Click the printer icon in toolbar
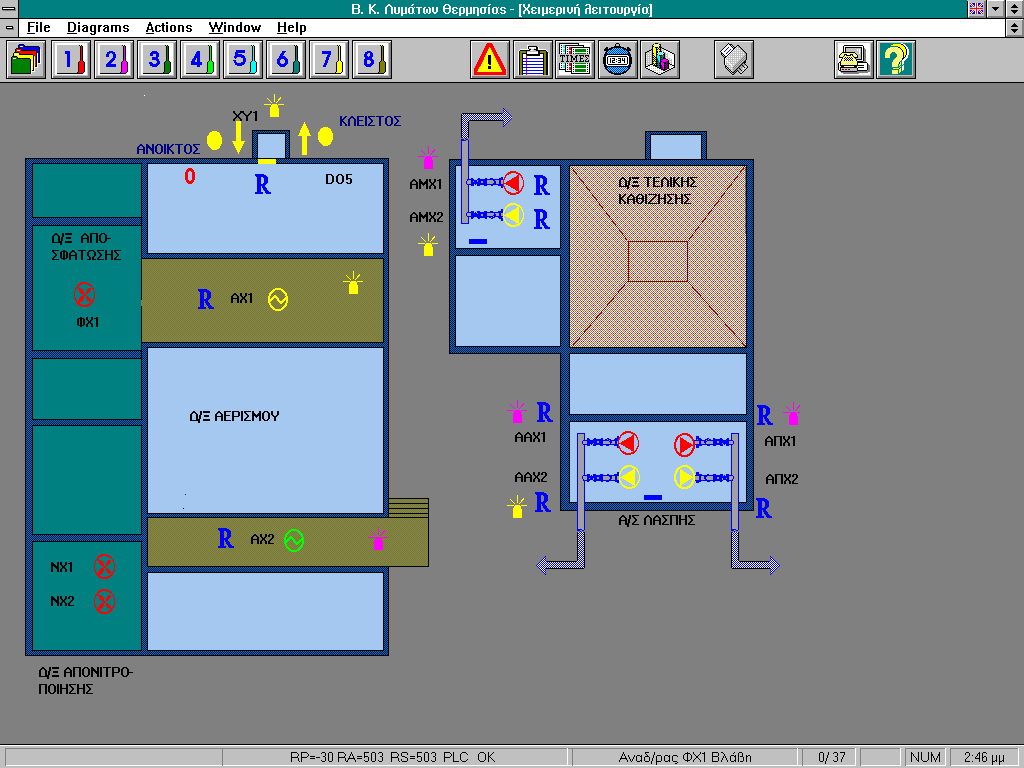The image size is (1024, 768). coord(733,60)
